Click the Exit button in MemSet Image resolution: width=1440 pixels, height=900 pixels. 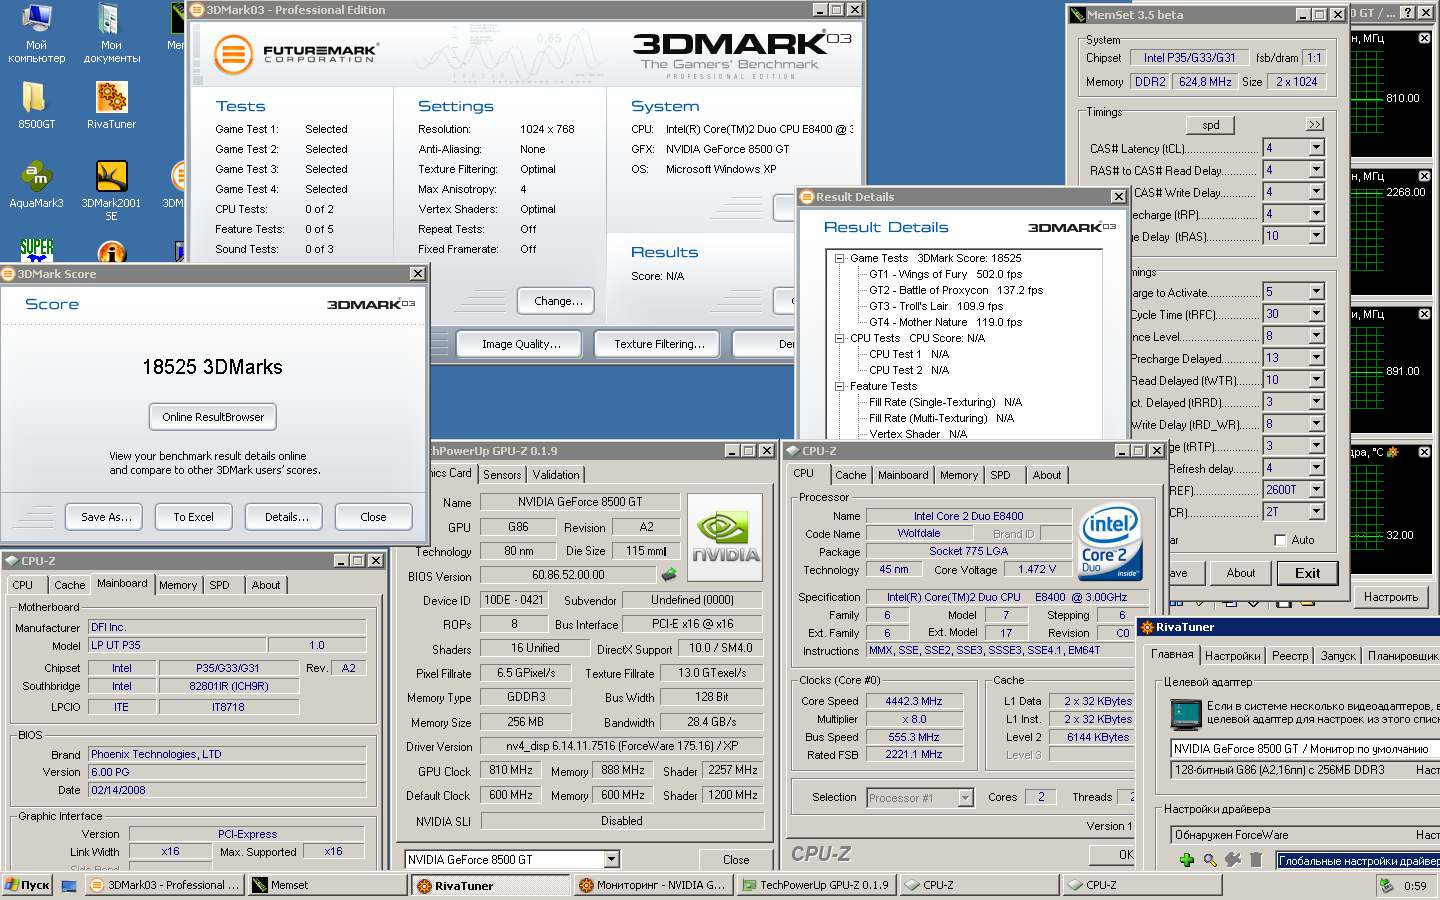point(1308,573)
